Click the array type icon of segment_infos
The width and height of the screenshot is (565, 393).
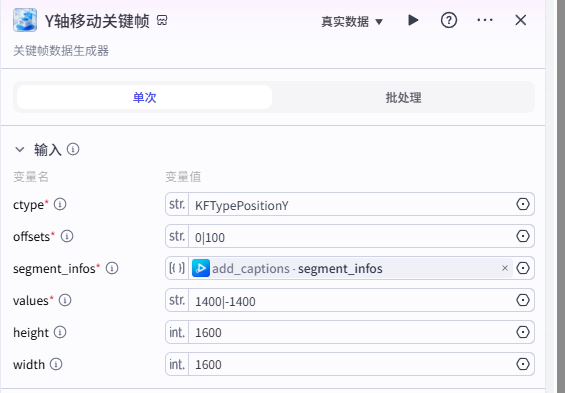177,268
